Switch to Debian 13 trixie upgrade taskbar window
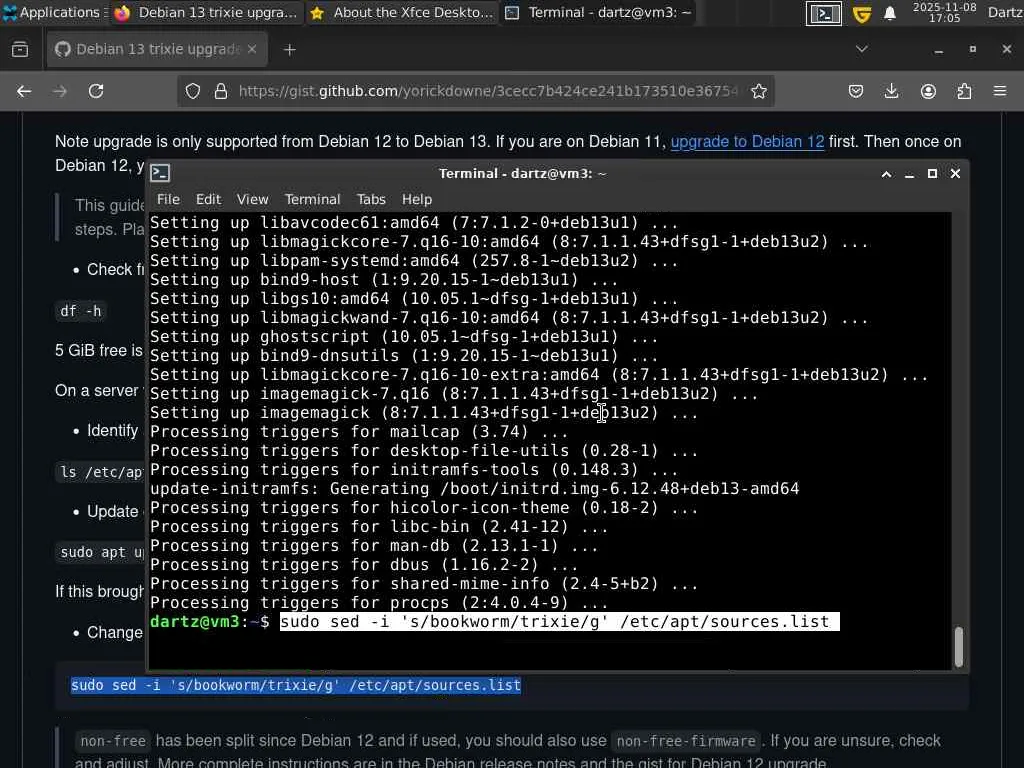1024x768 pixels. [x=206, y=12]
